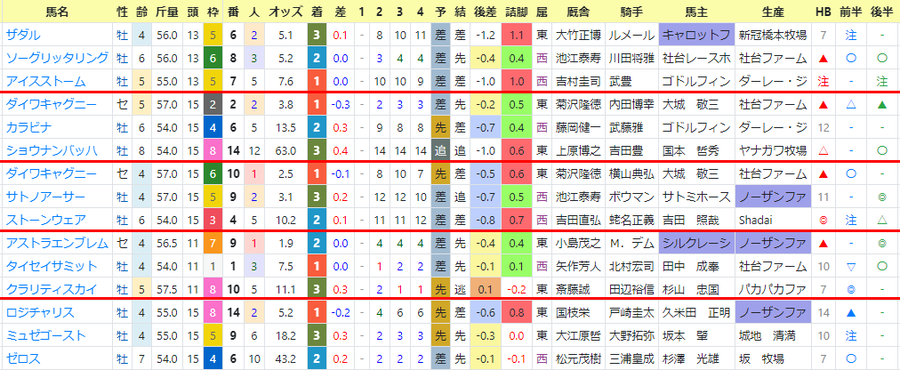Select the odds value 43.2
The height and width of the screenshot is (370, 900).
point(286,359)
